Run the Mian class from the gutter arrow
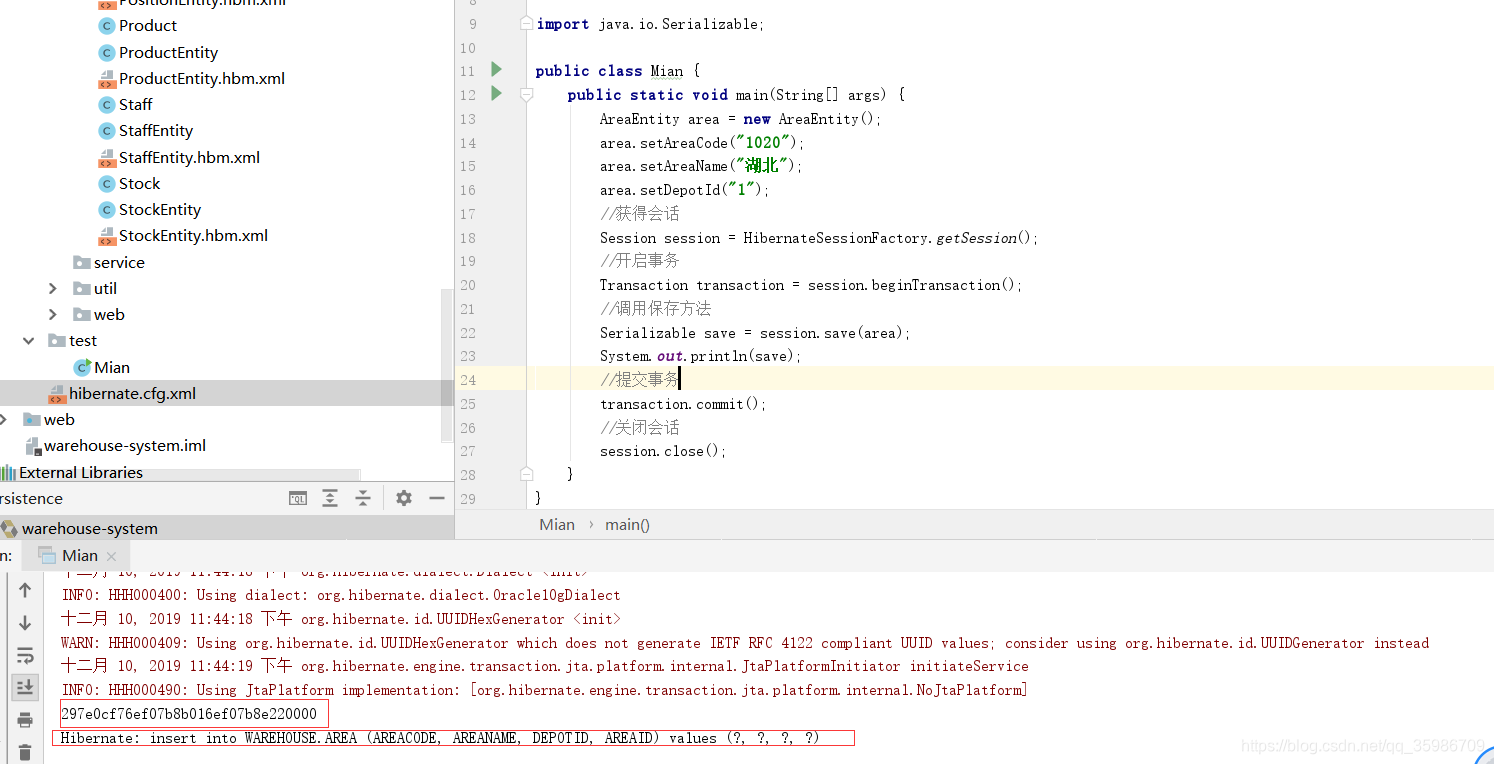This screenshot has width=1494, height=764. 497,69
